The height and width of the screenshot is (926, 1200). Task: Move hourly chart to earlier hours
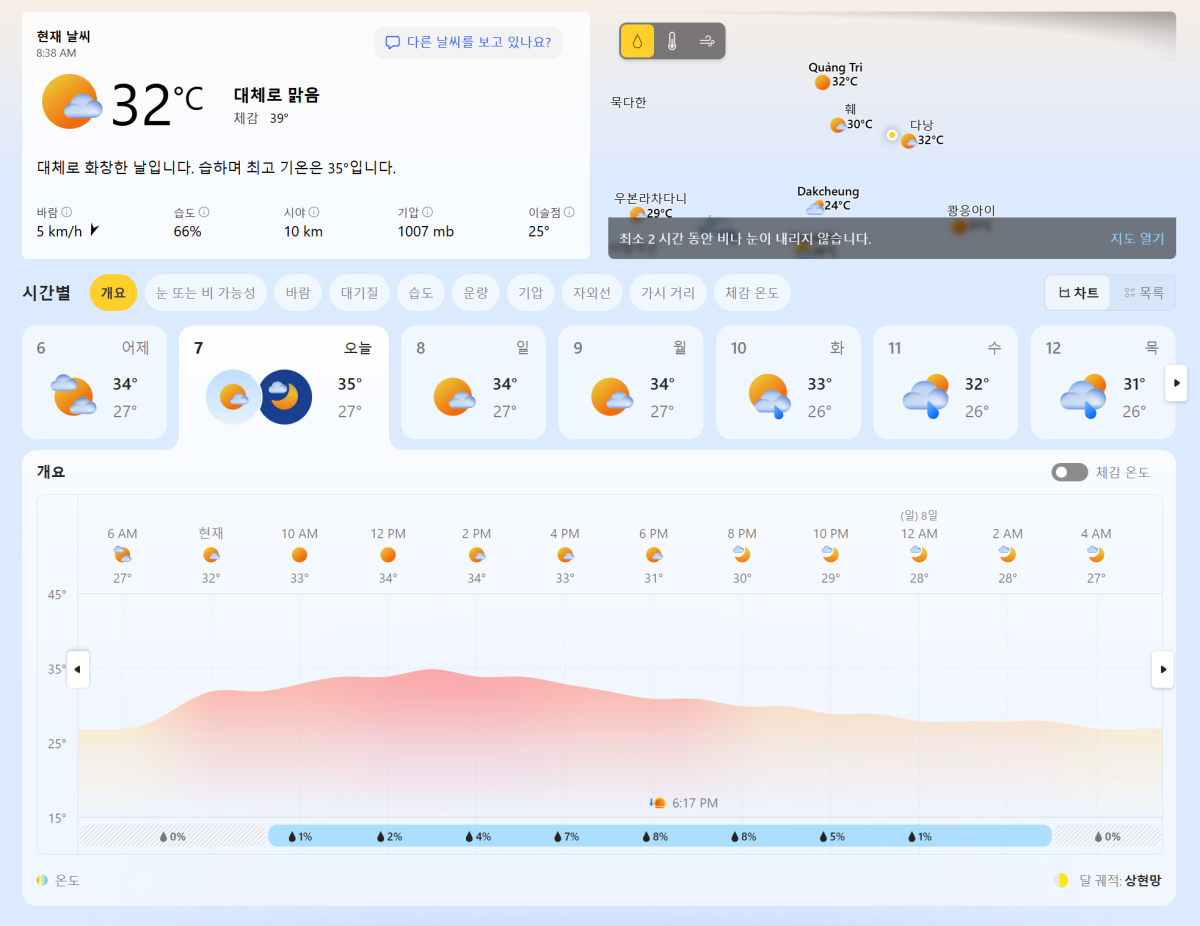pos(78,669)
